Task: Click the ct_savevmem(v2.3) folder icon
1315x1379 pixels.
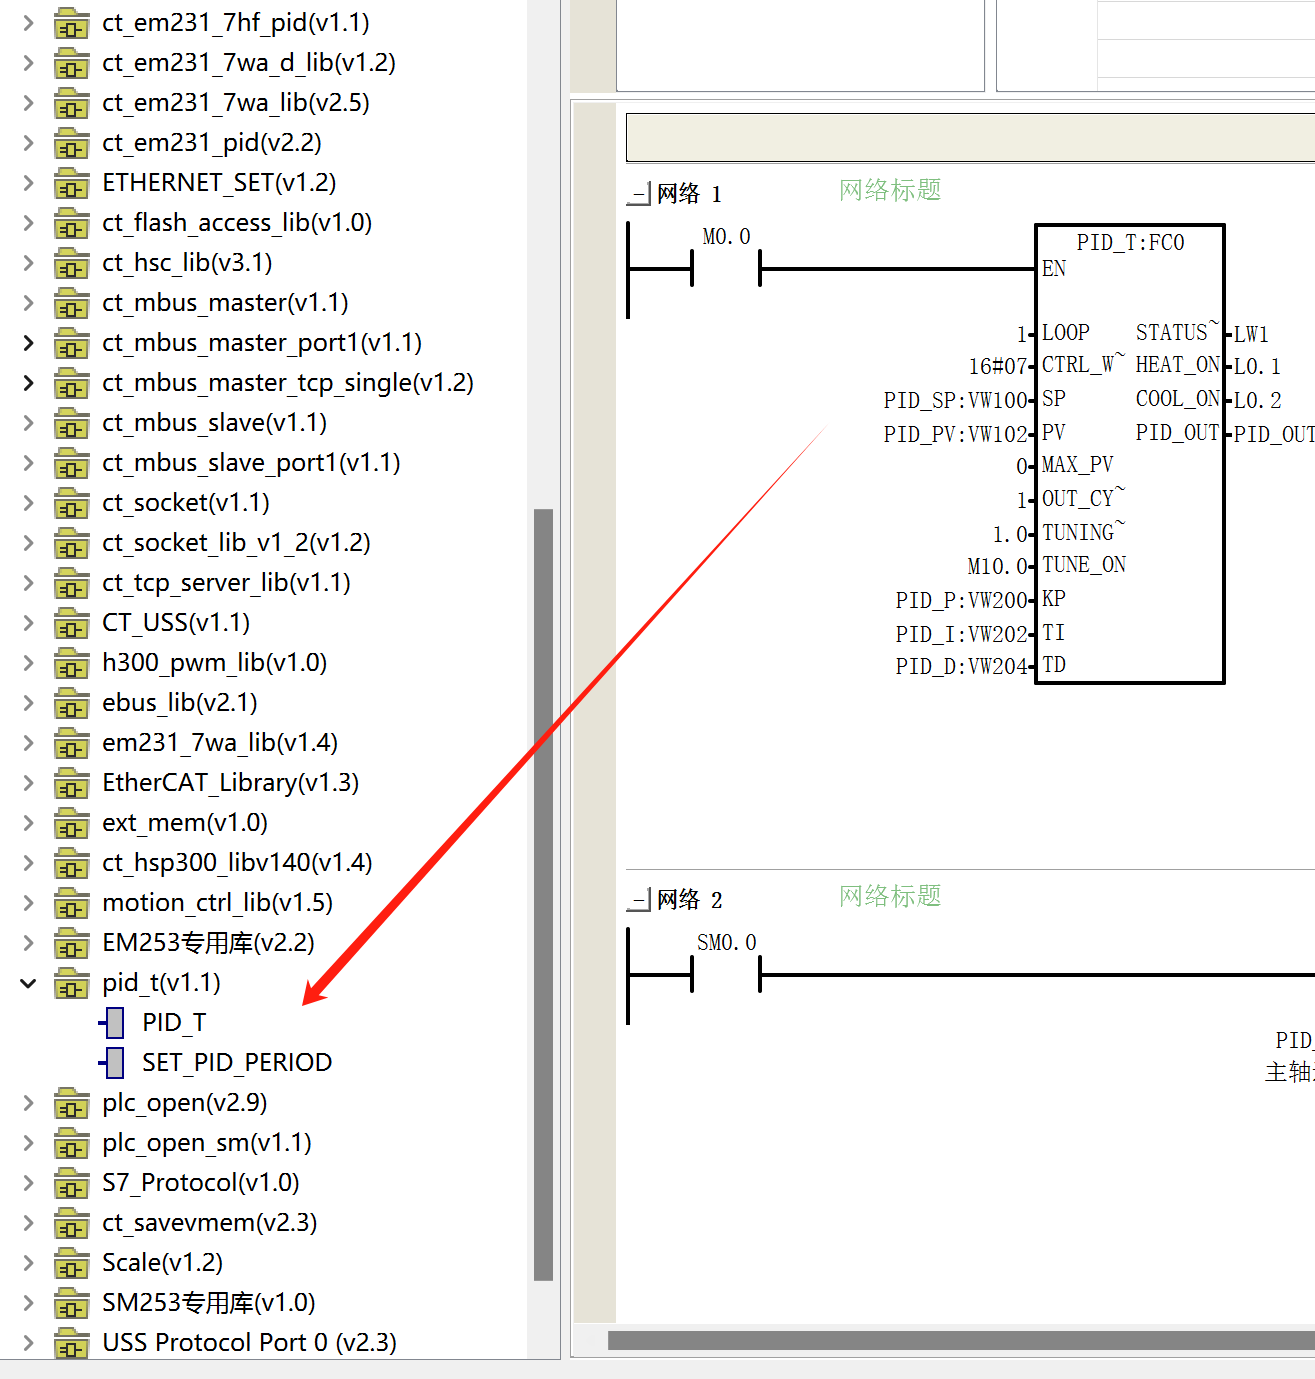Action: tap(71, 1223)
